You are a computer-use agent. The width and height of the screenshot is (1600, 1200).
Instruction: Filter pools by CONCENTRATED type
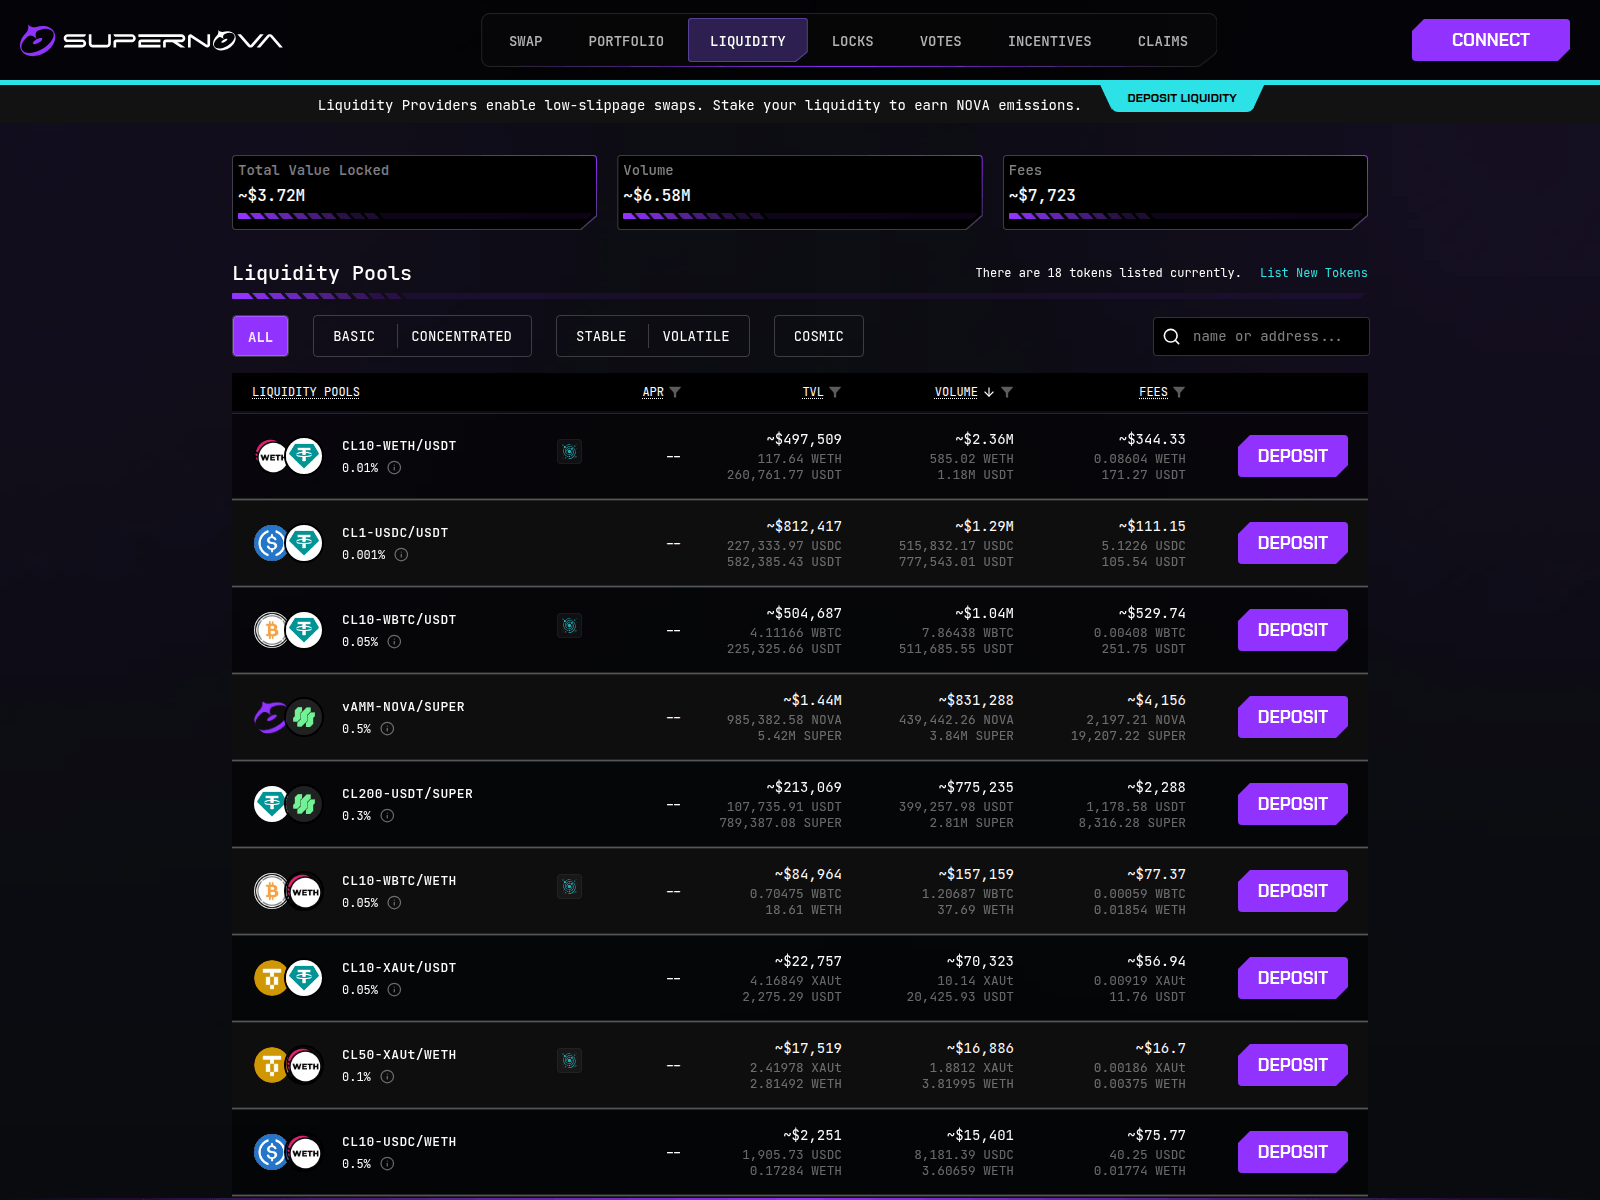point(462,337)
